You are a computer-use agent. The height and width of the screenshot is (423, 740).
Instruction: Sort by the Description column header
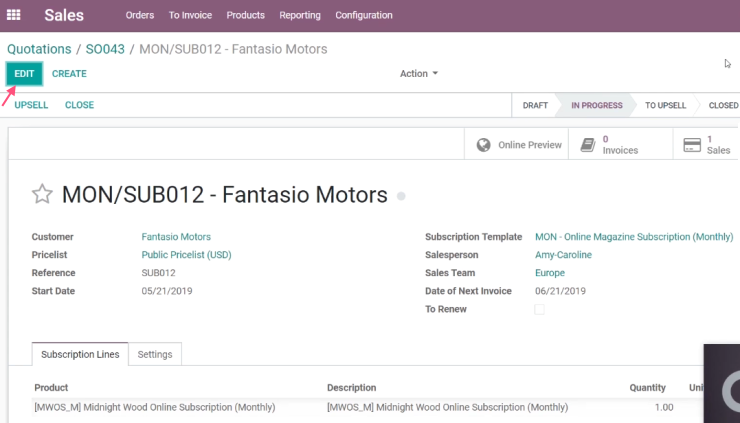click(352, 388)
